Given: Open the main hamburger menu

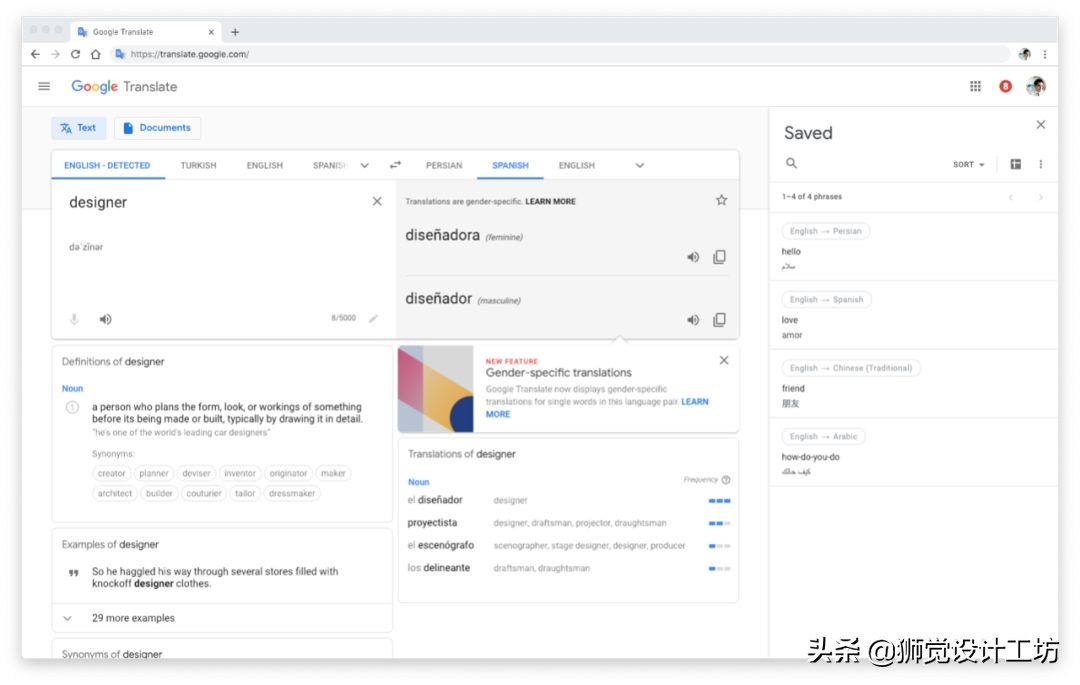Looking at the screenshot, I should tap(44, 86).
